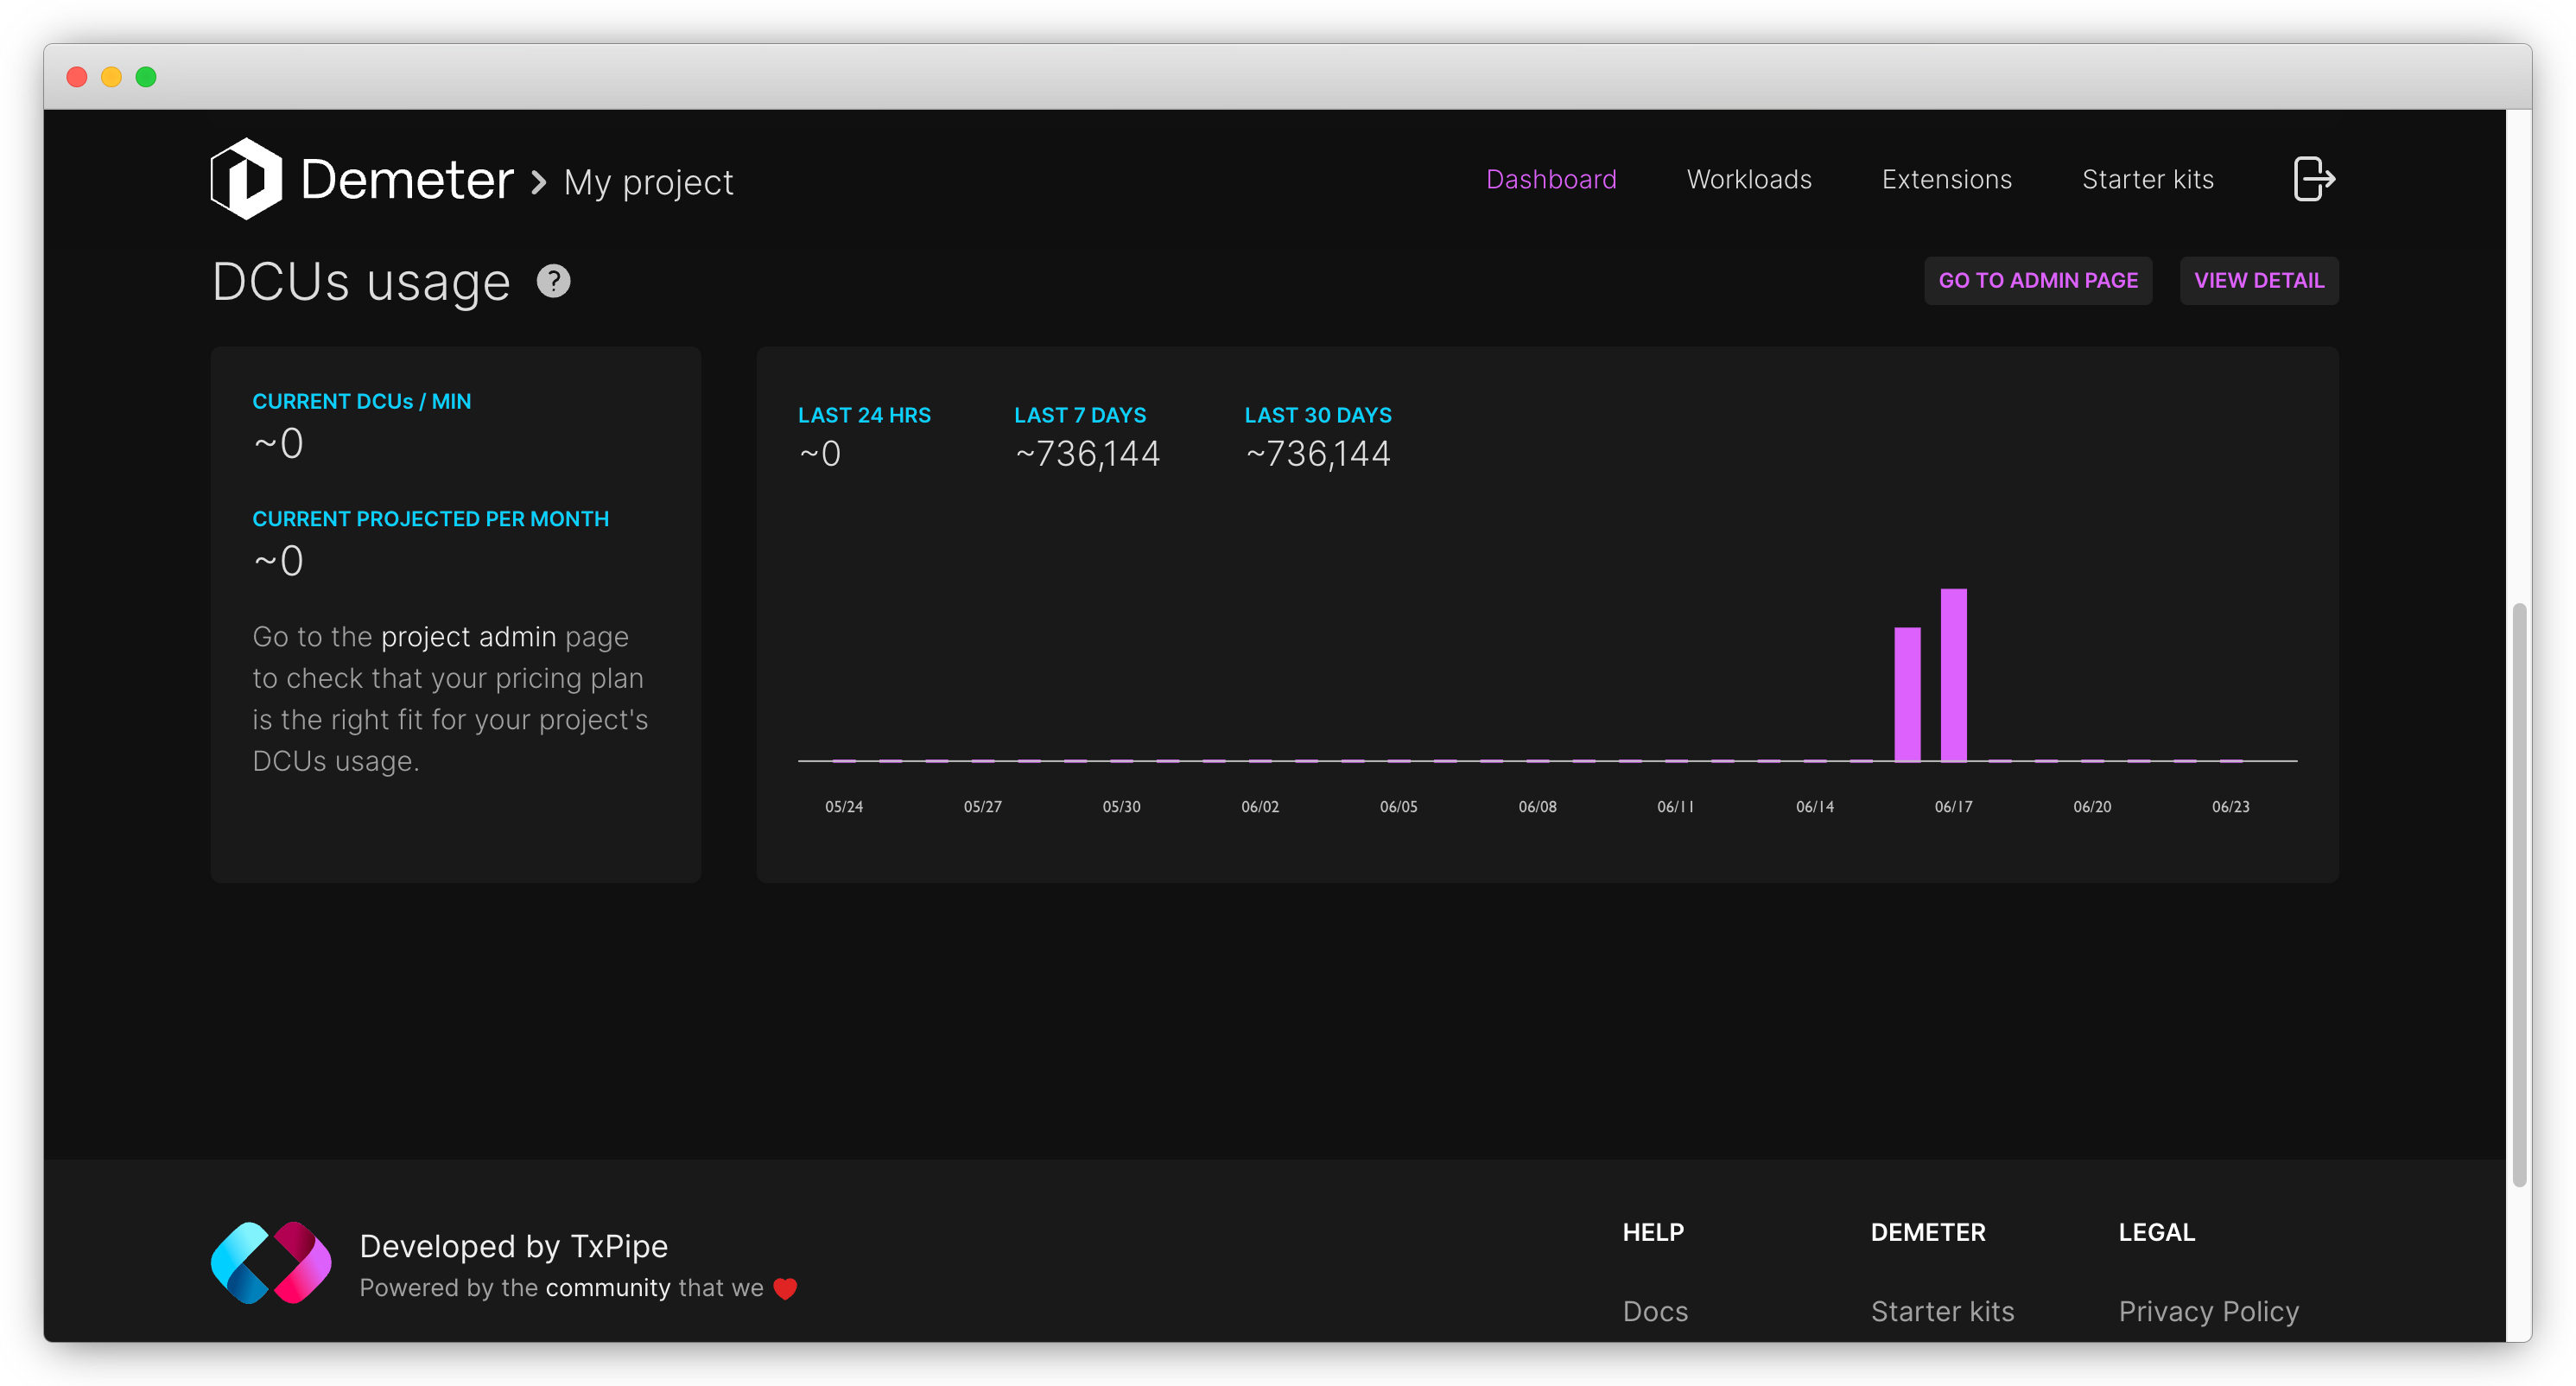
Task: Switch to the Workloads tab
Action: tap(1748, 179)
